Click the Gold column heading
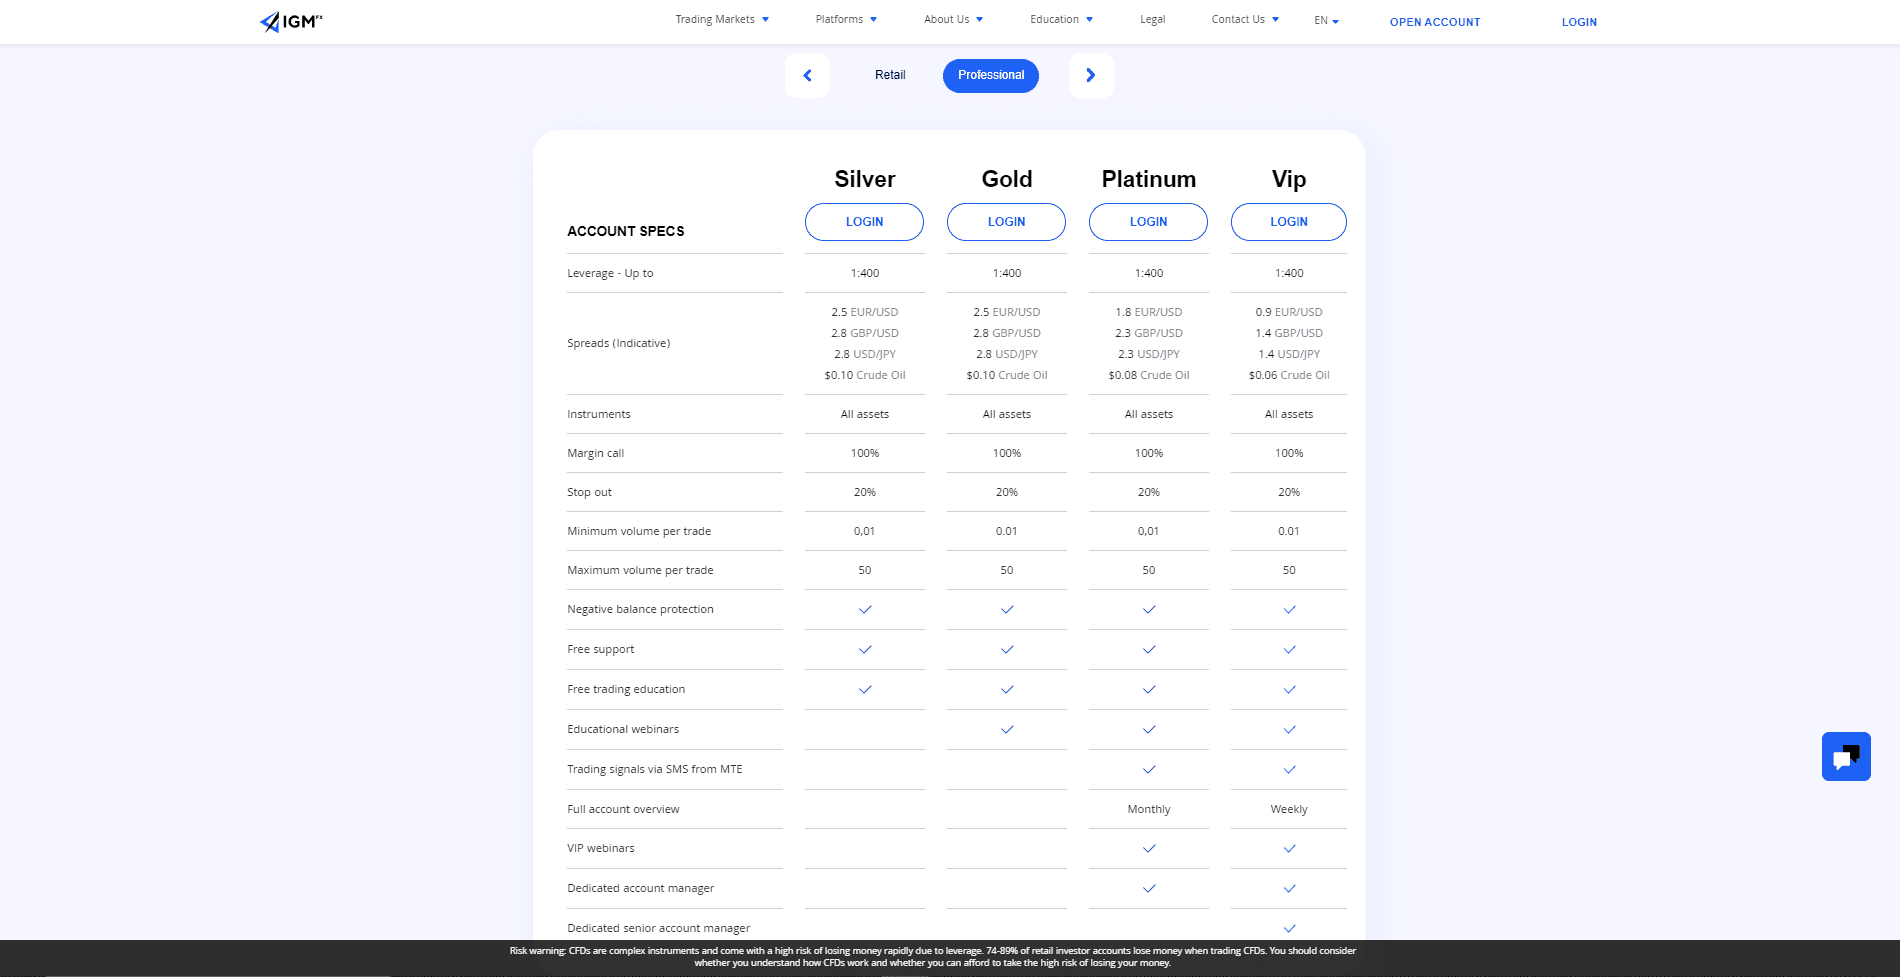This screenshot has height=977, width=1900. point(1007,179)
